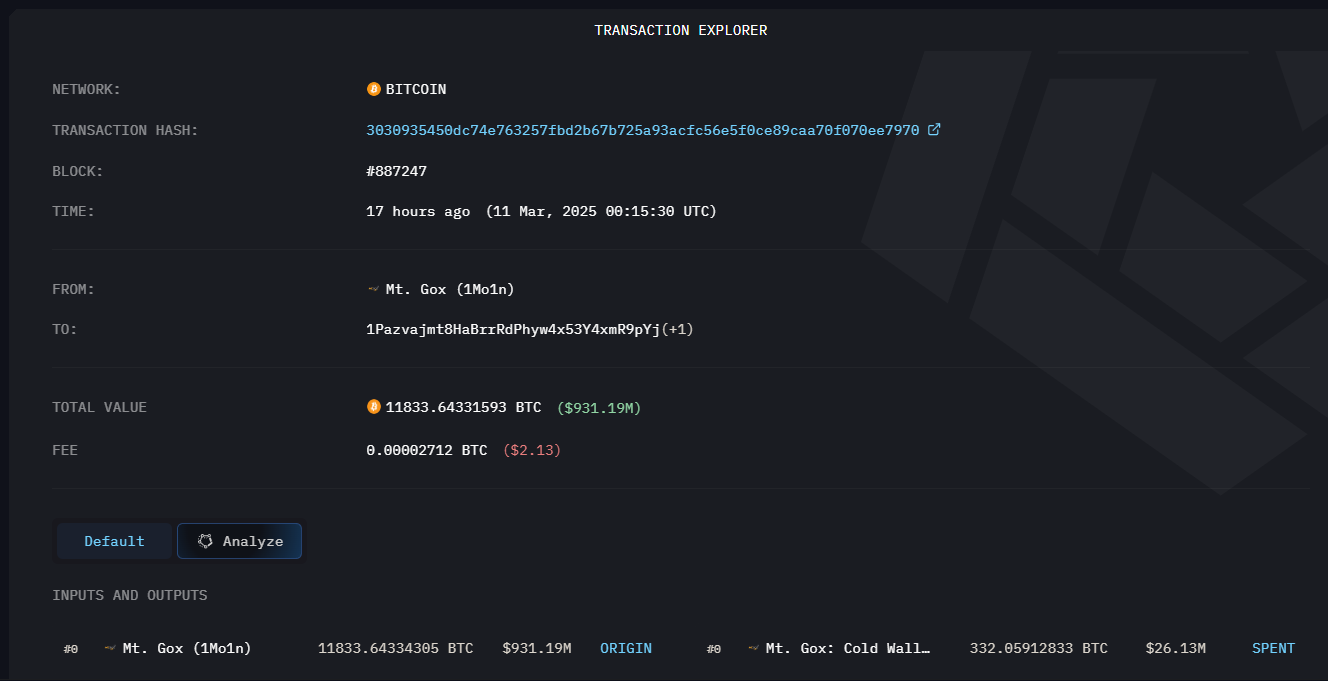Open Mt. Gox (1Mo1n) in inputs list
This screenshot has width=1328, height=681.
tap(187, 648)
